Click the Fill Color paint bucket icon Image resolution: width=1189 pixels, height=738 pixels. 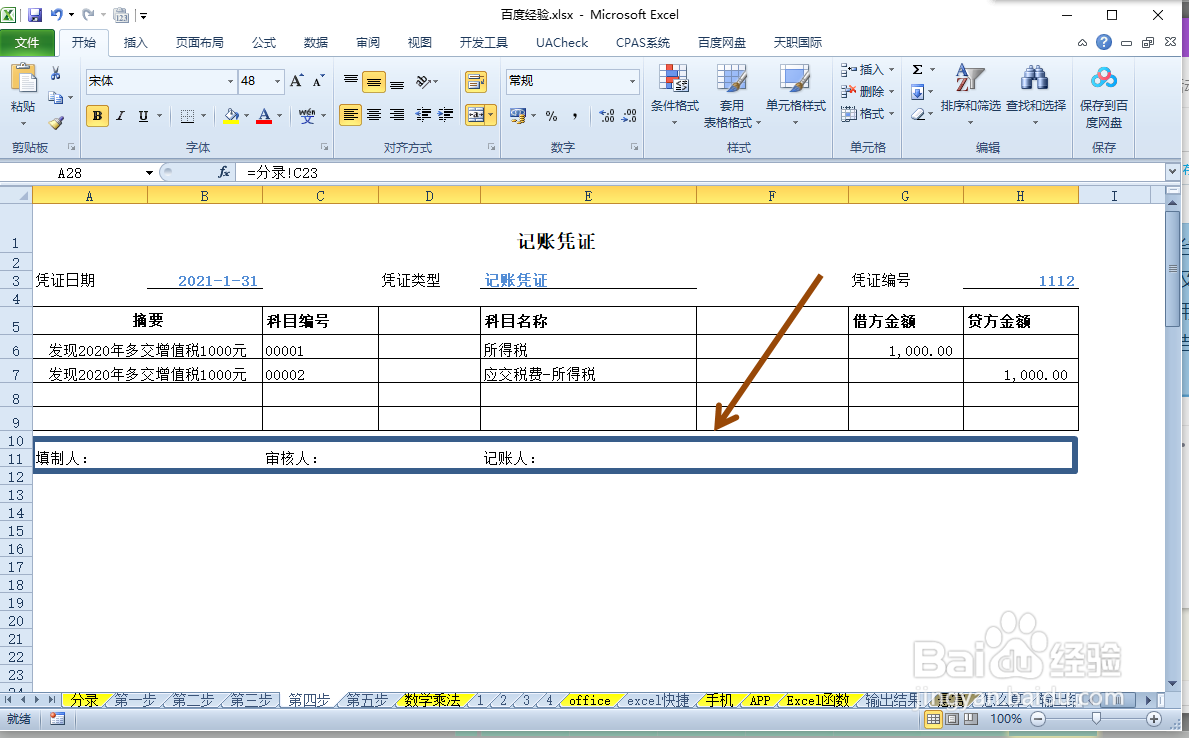[231, 116]
